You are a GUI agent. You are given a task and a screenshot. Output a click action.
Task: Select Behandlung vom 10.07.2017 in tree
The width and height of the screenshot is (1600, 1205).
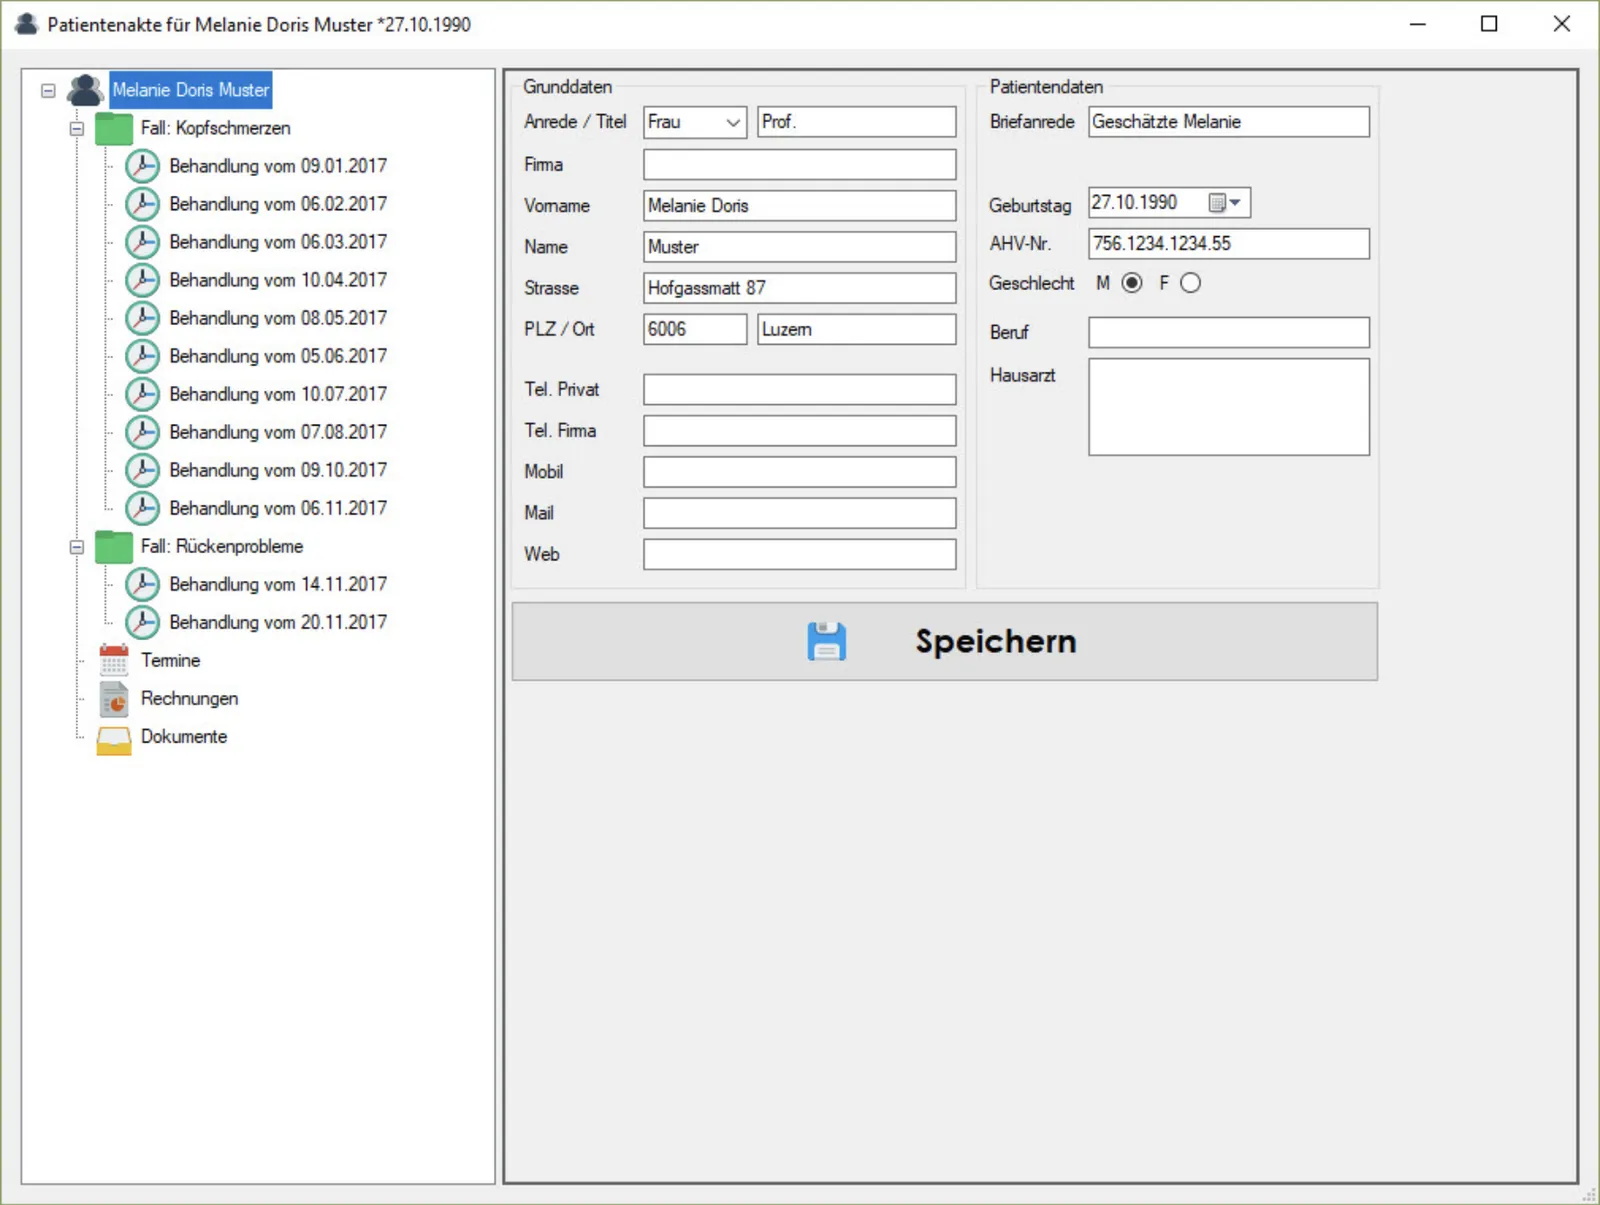(278, 394)
